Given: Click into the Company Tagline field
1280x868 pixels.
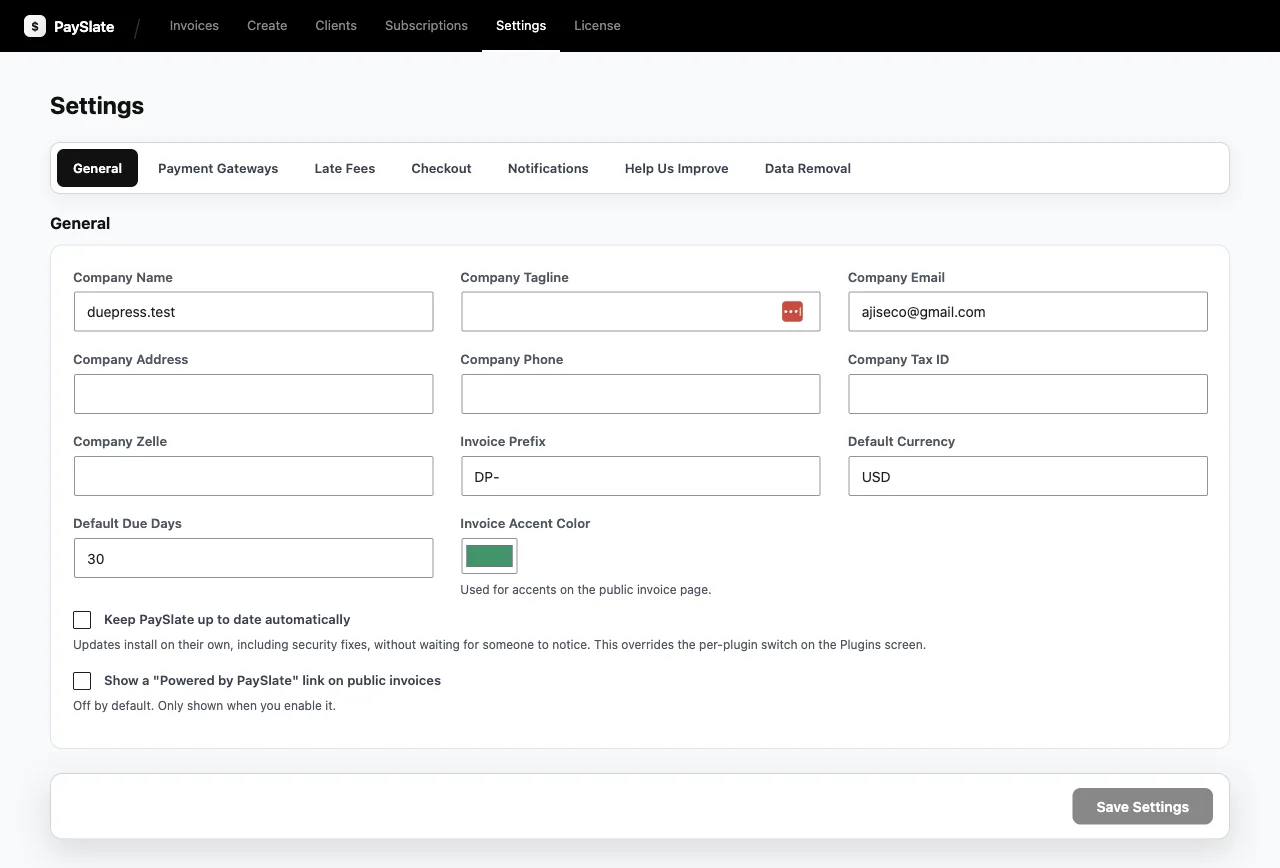Looking at the screenshot, I should (640, 312).
